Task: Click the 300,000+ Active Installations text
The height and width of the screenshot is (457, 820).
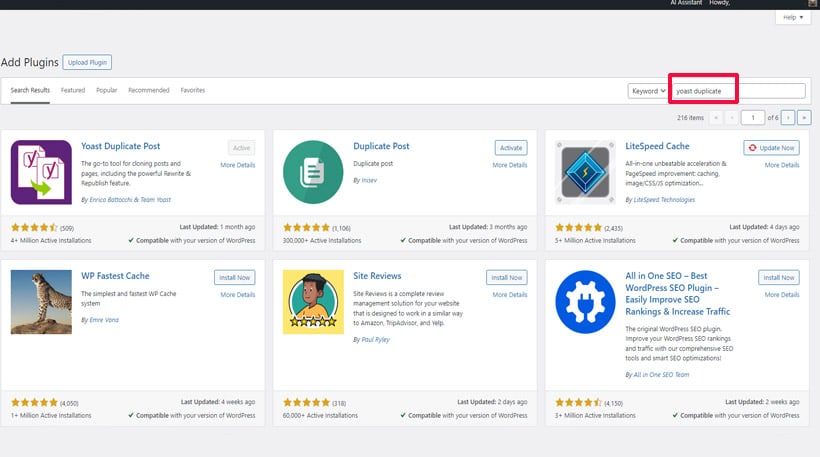Action: tap(322, 241)
